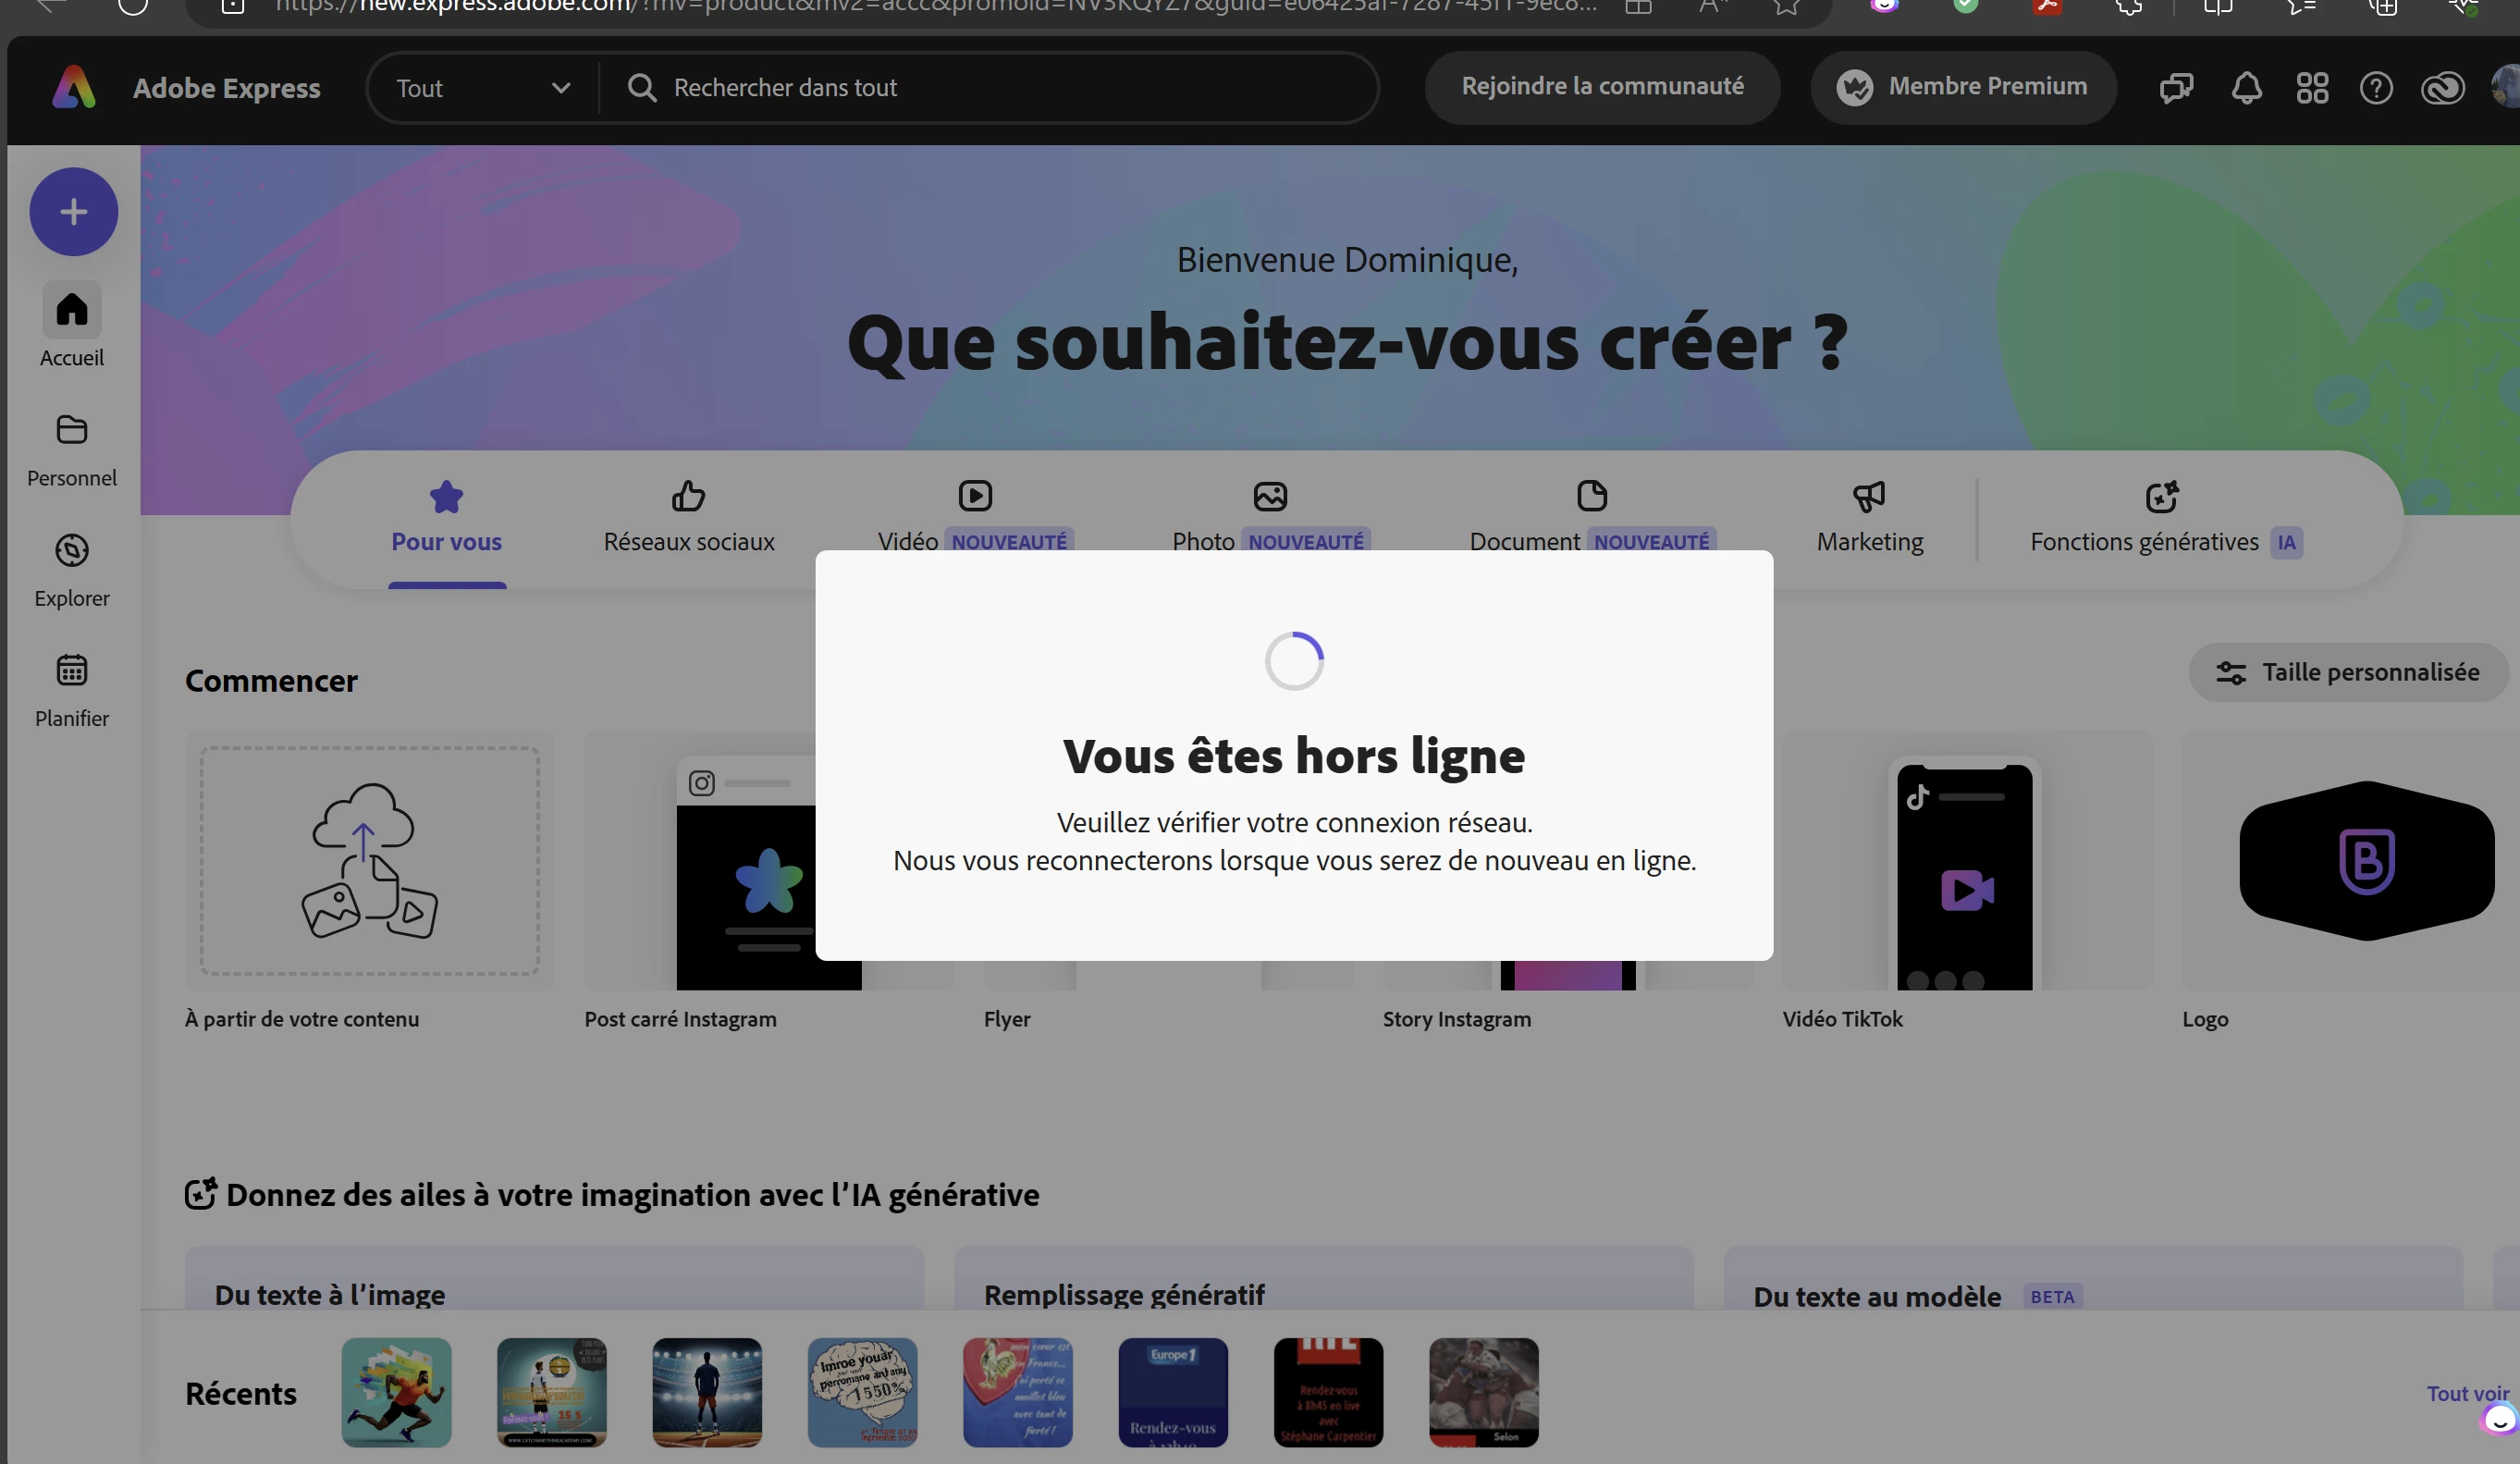The width and height of the screenshot is (2520, 1464).
Task: Open the running man recent thumbnail
Action: point(396,1392)
